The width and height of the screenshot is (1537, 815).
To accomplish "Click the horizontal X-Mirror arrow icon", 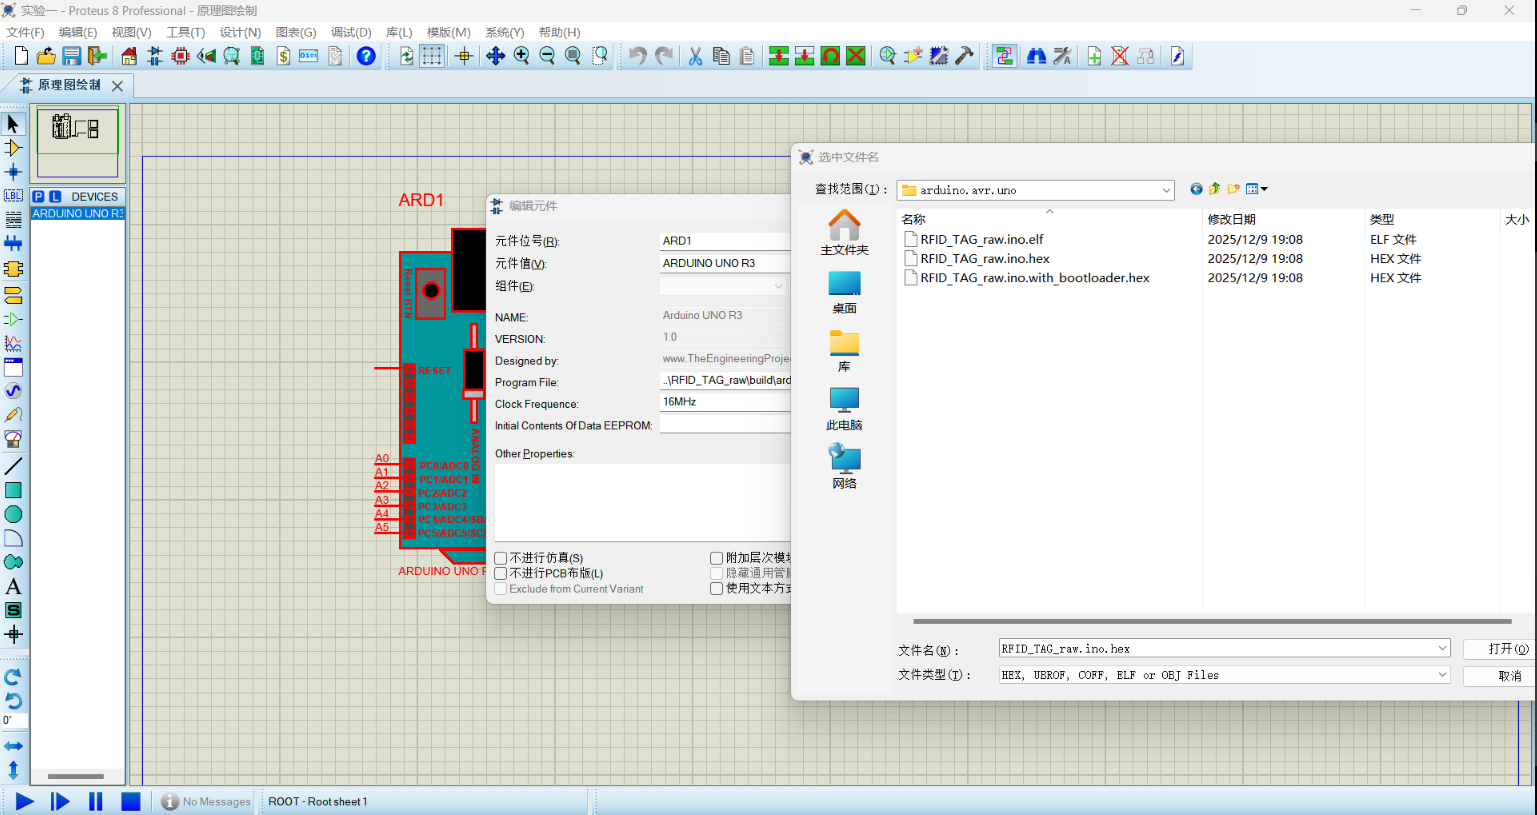I will [x=13, y=746].
